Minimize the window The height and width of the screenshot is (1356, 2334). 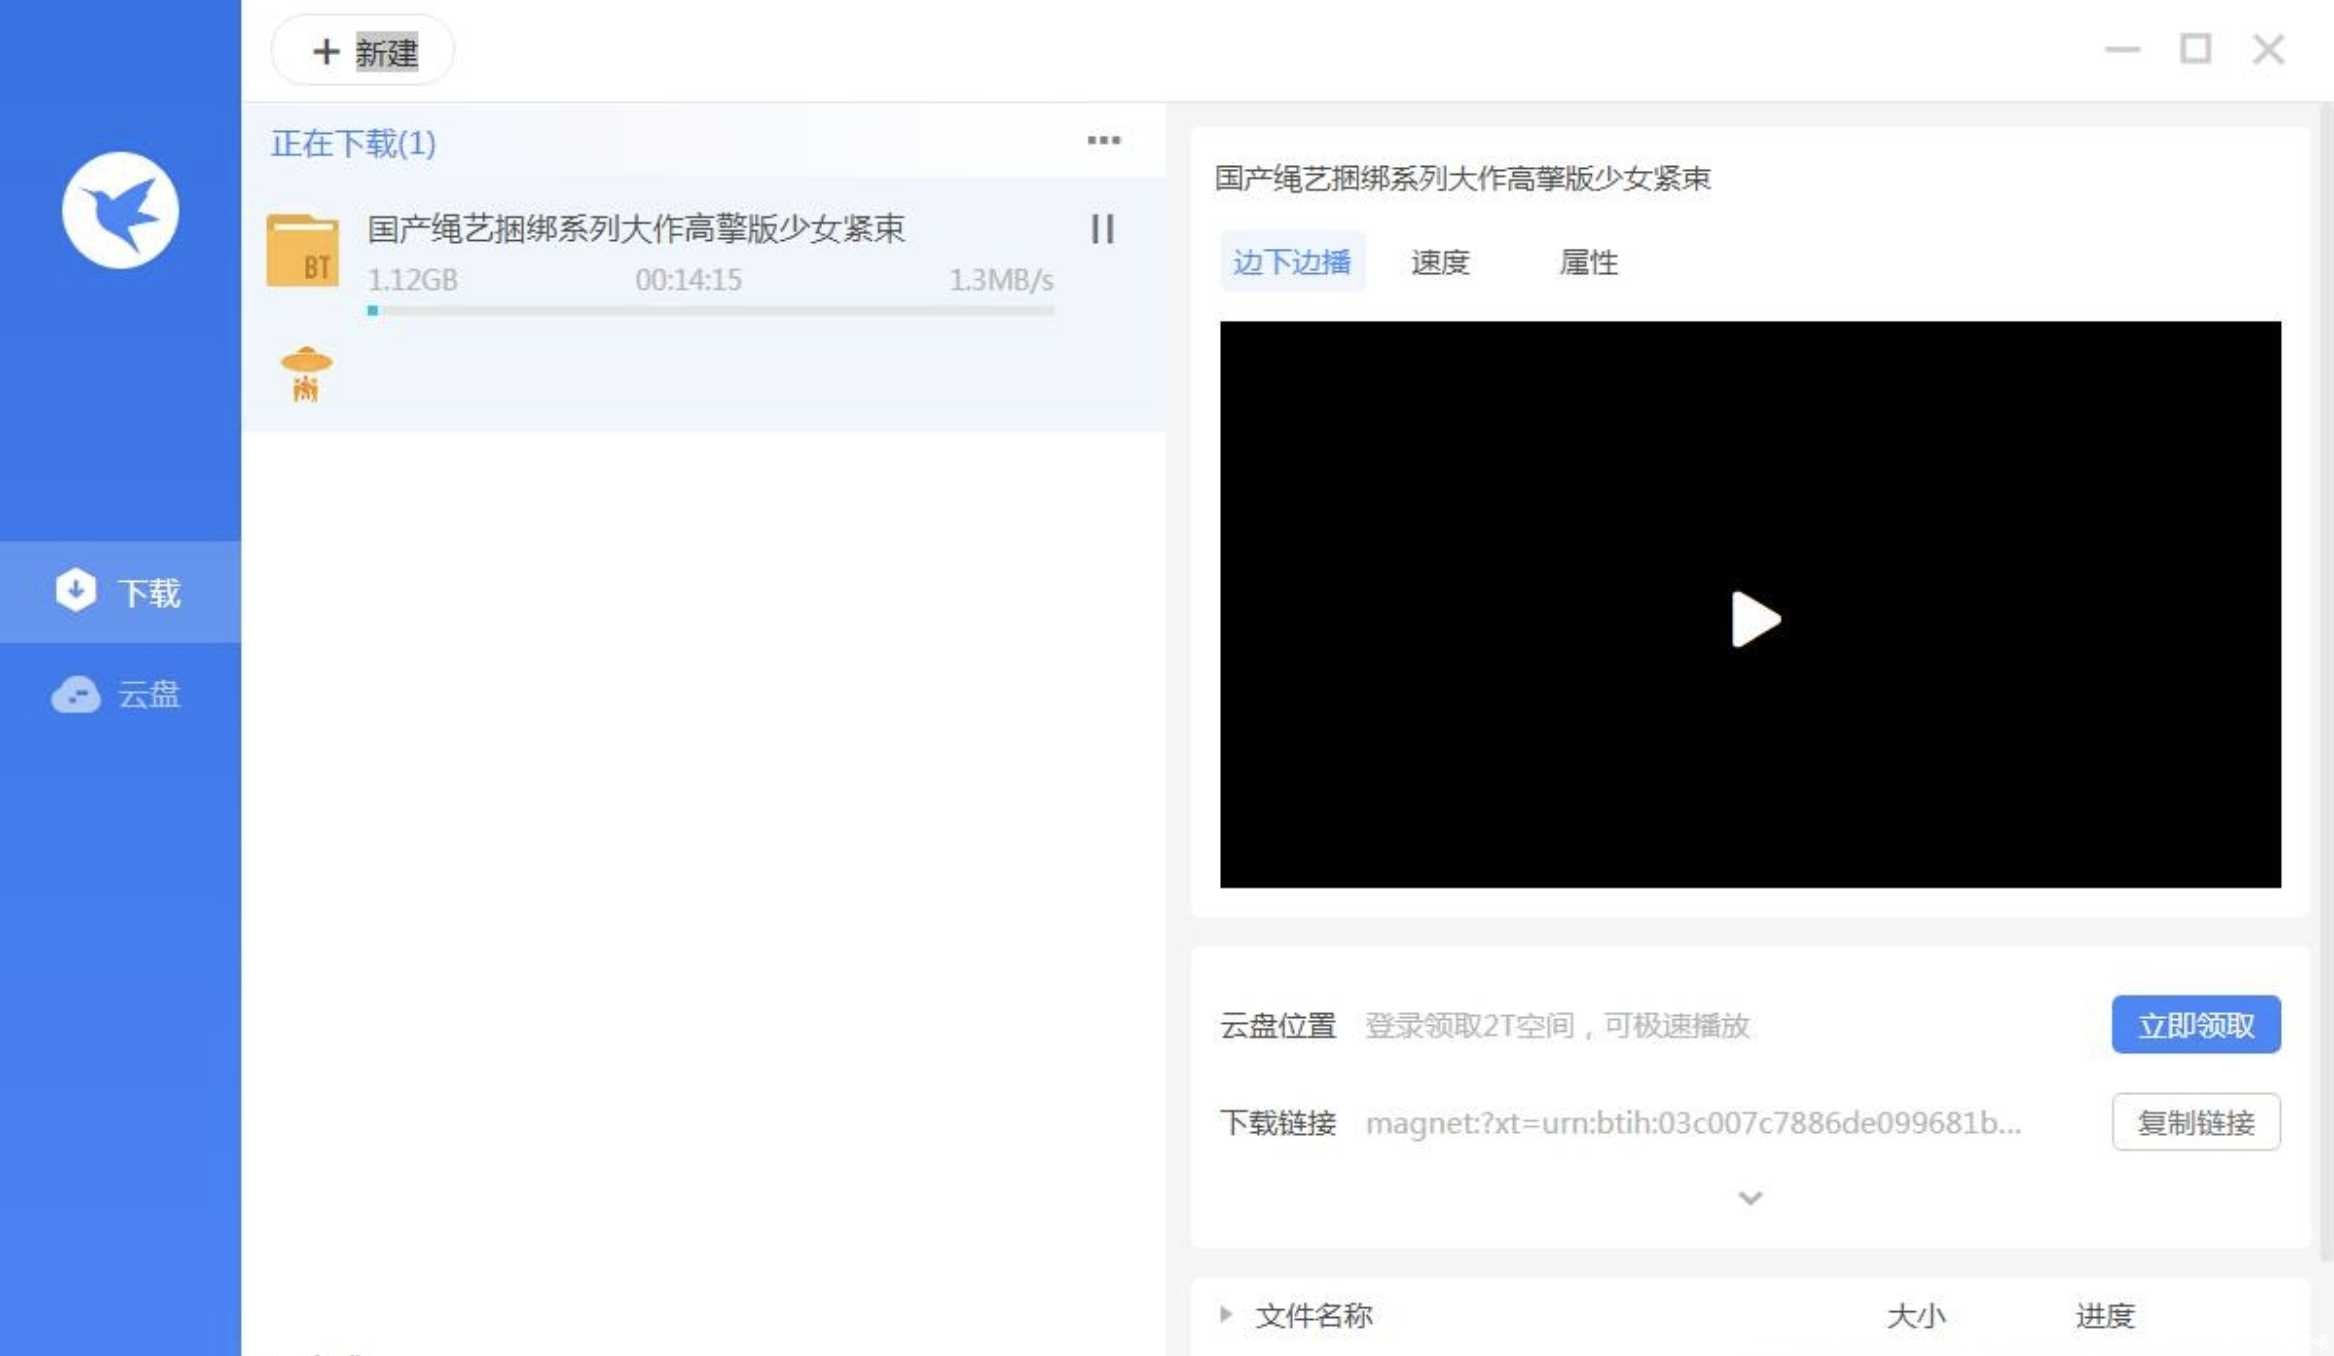coord(2122,49)
